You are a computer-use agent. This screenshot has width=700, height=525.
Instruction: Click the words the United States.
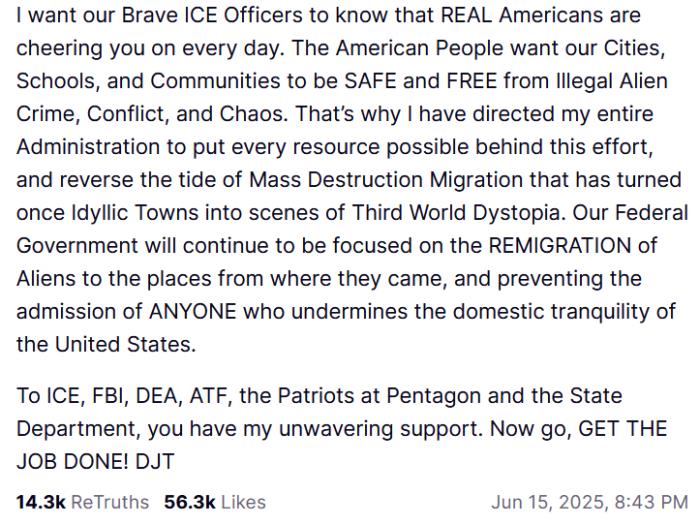click(x=106, y=345)
